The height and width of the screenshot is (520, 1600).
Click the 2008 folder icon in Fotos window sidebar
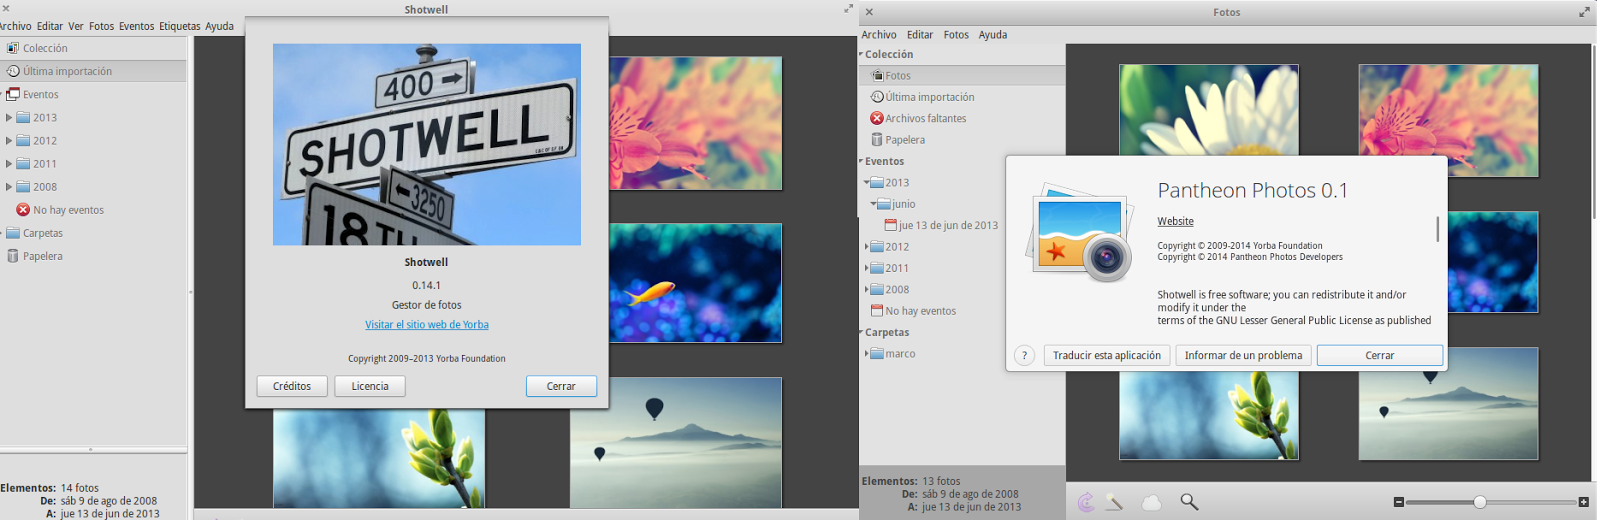[877, 290]
